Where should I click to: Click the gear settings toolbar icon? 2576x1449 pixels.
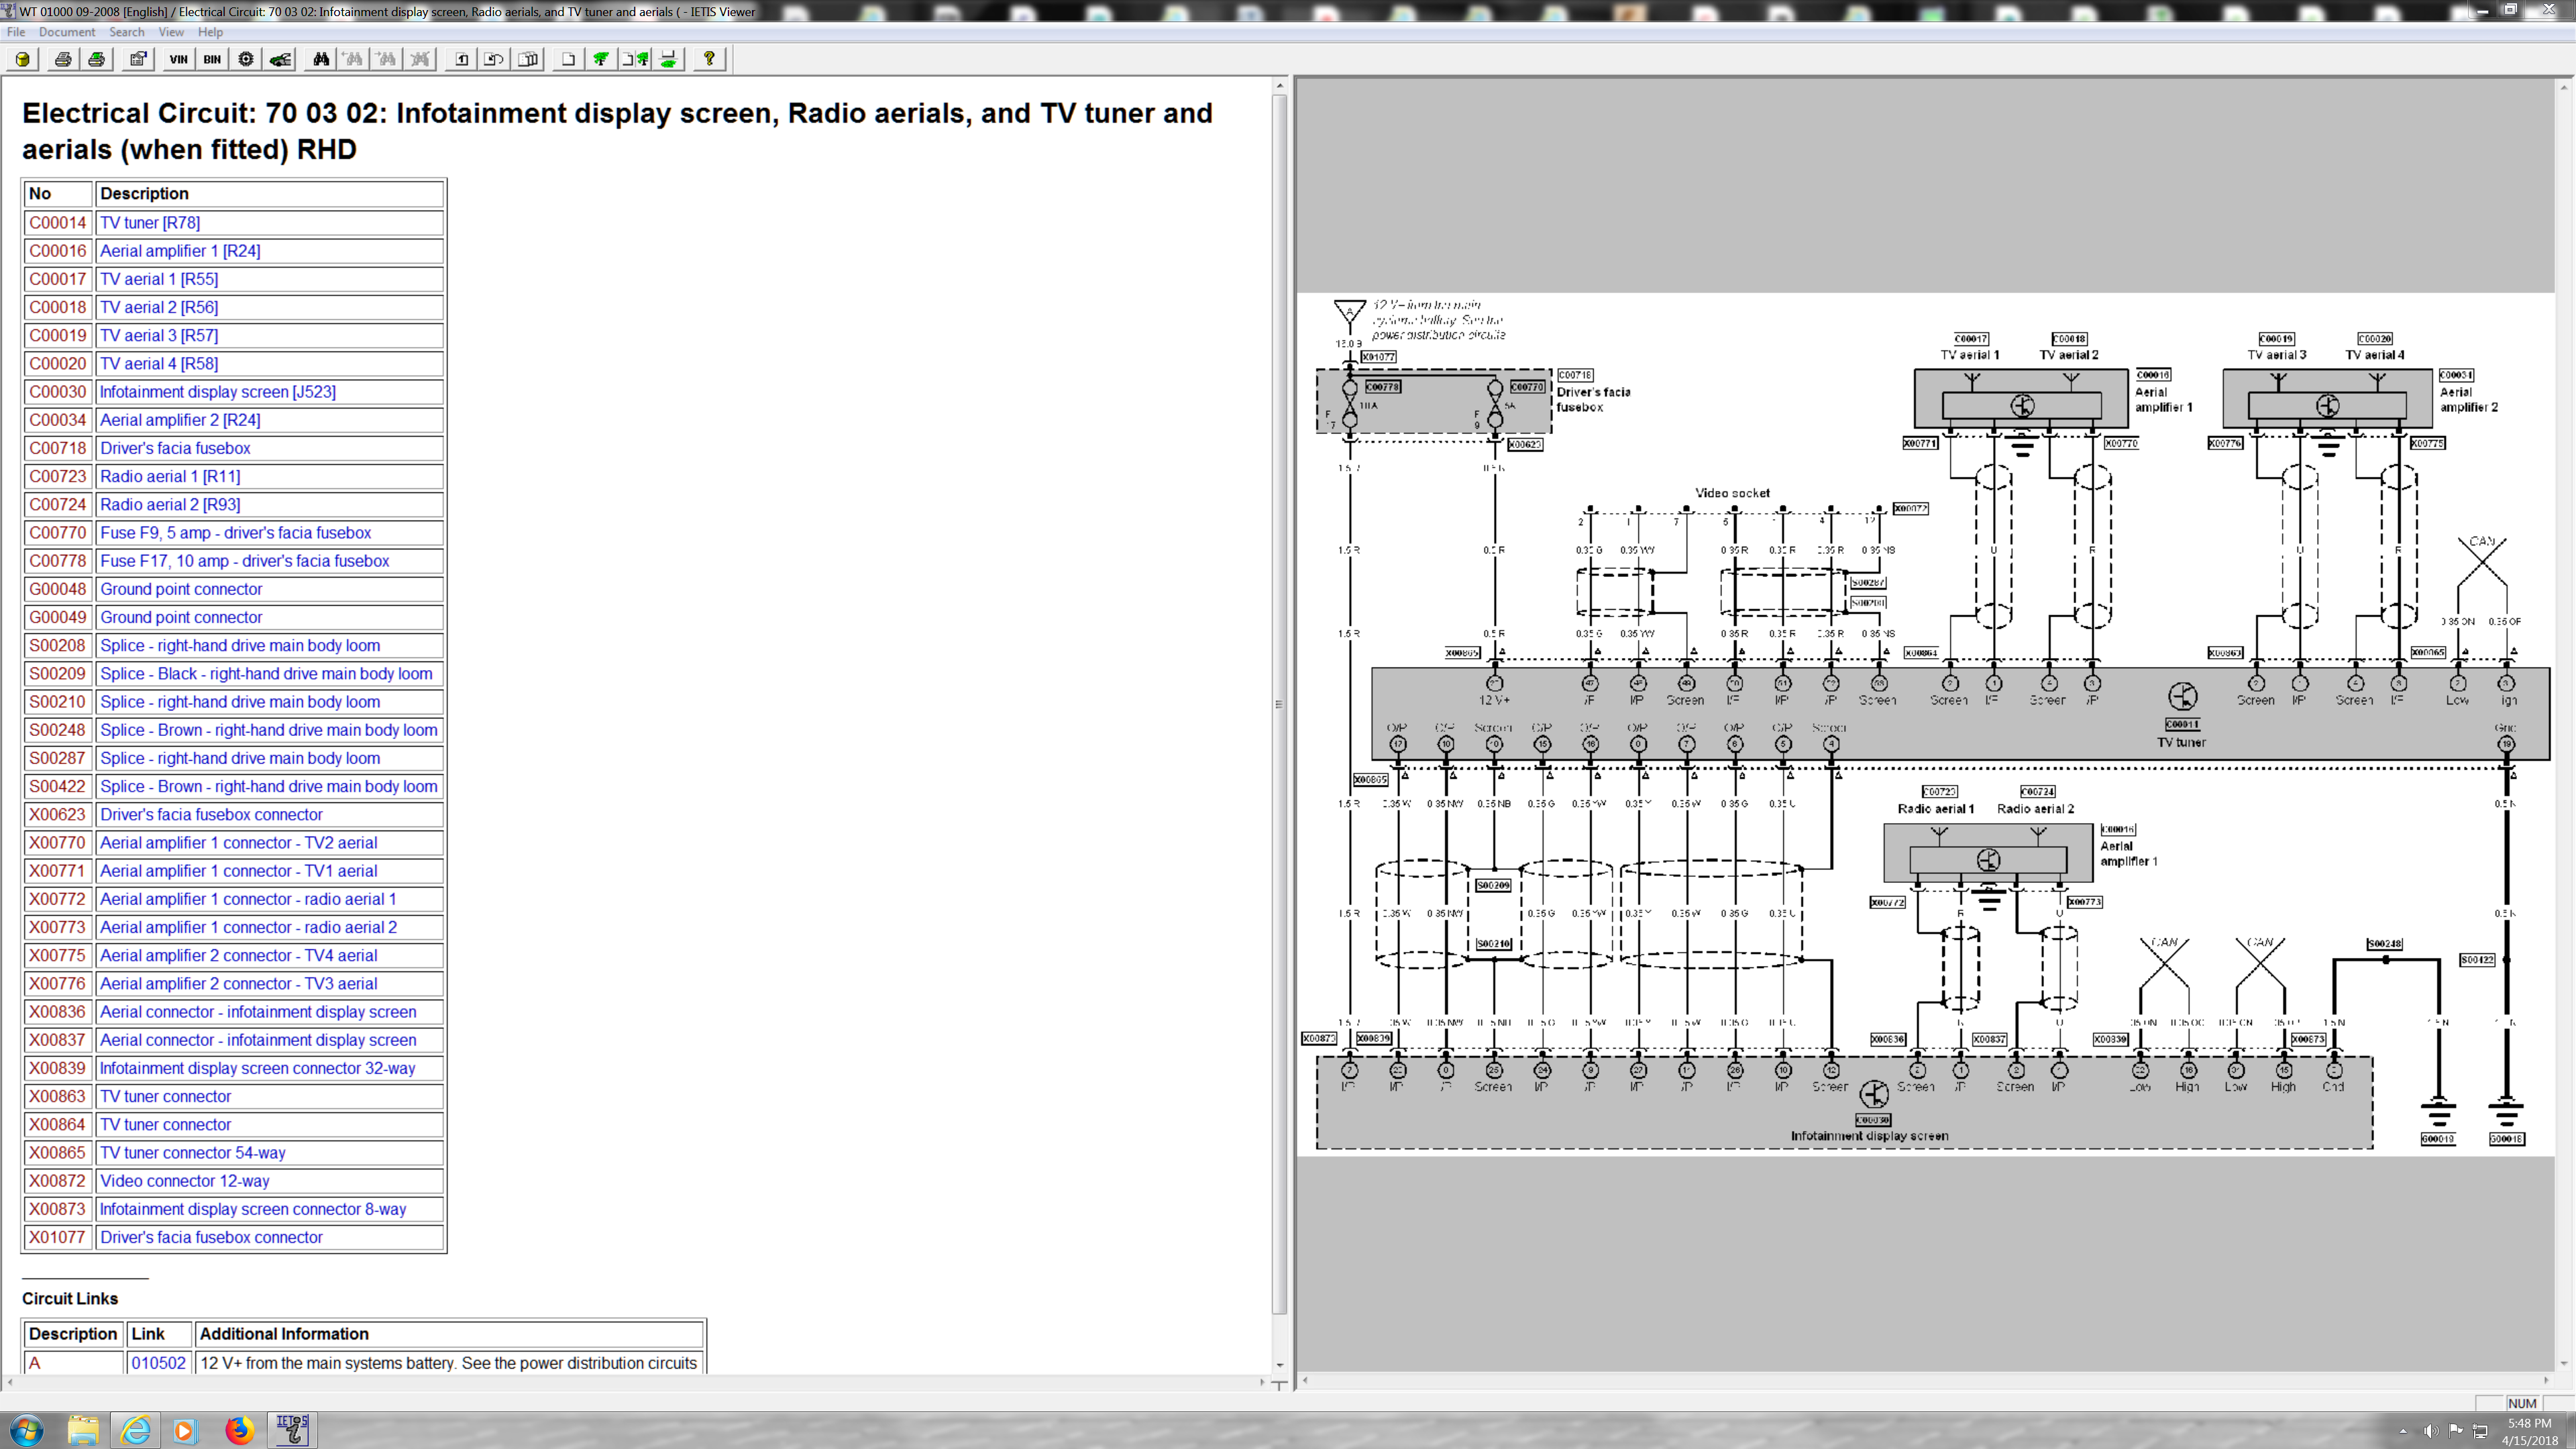tap(246, 59)
